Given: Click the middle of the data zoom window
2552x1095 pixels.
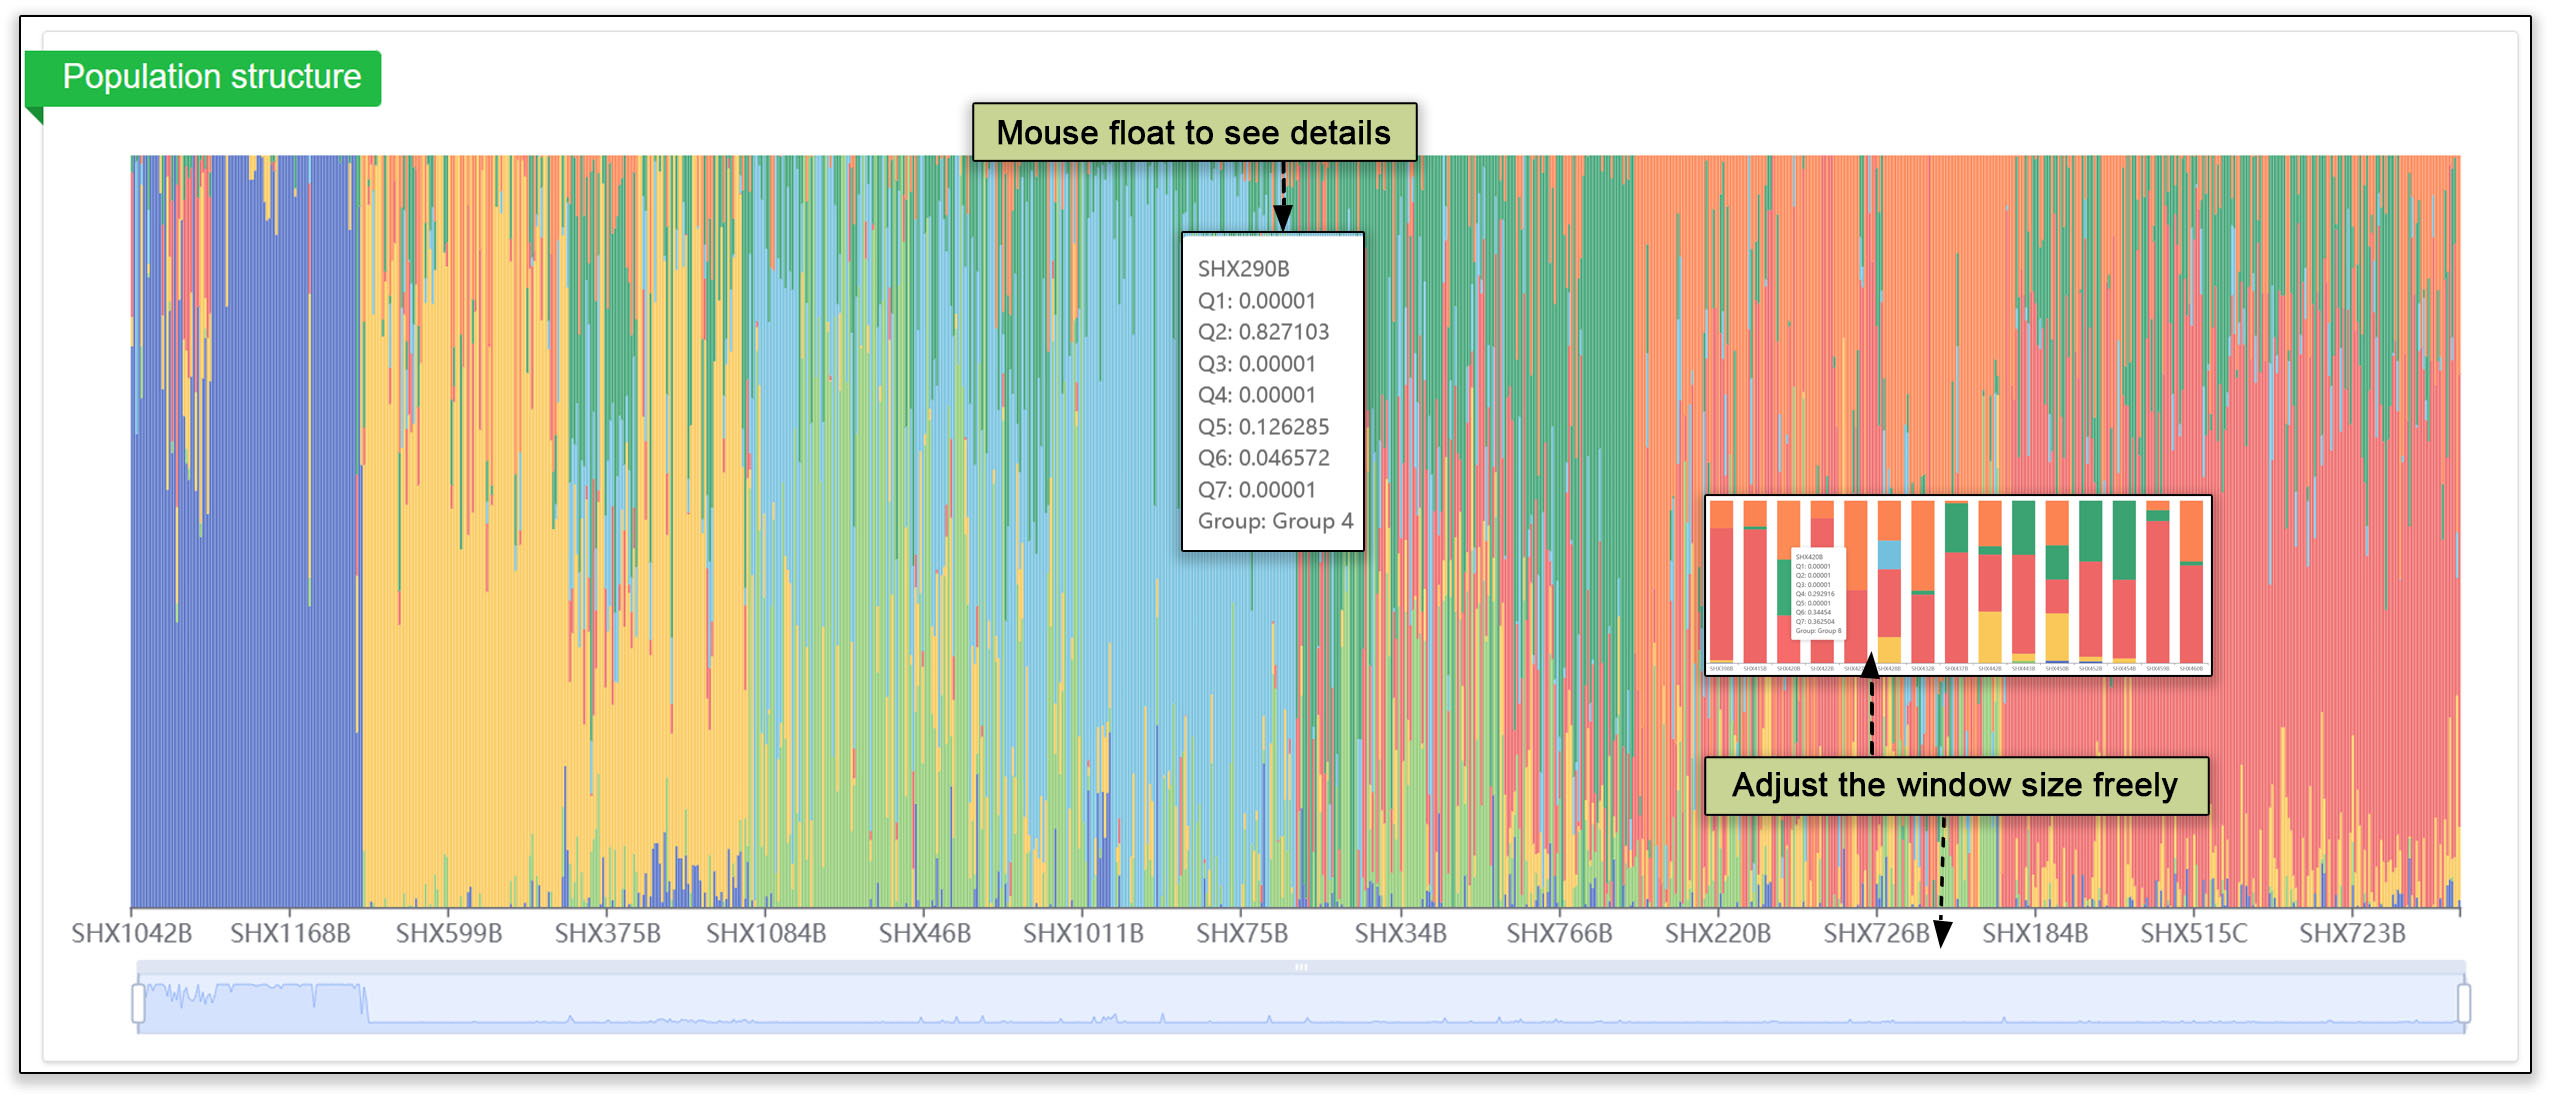Looking at the screenshot, I should pyautogui.click(x=1300, y=1005).
